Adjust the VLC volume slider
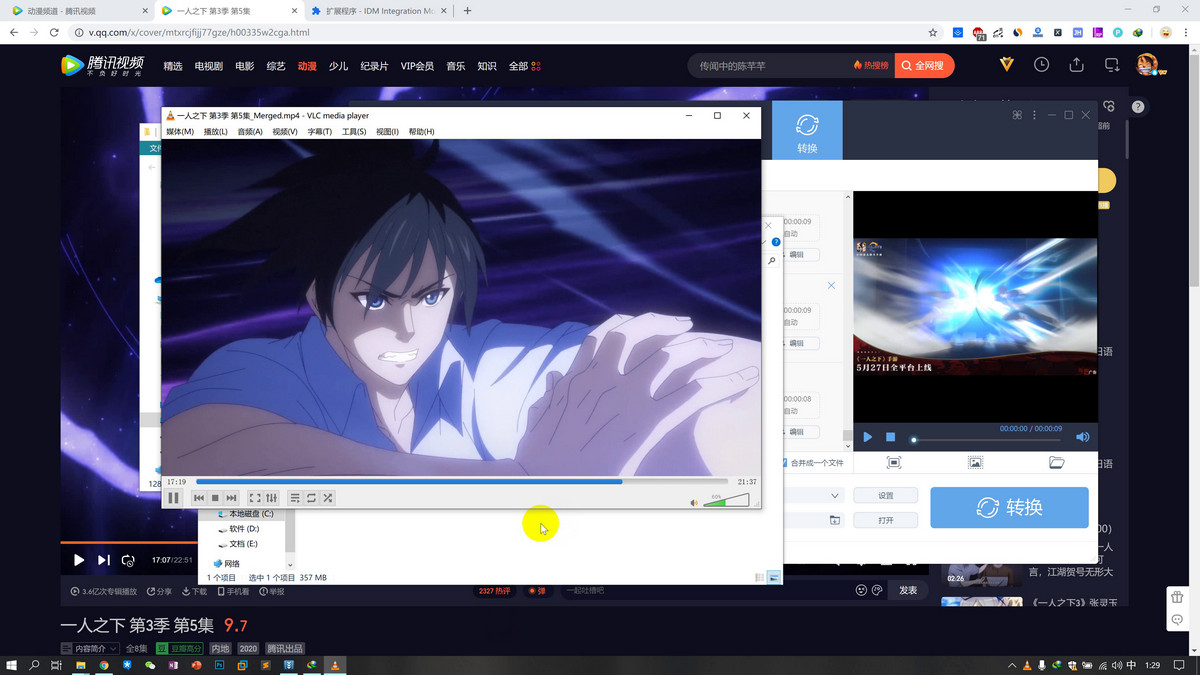 tap(726, 500)
